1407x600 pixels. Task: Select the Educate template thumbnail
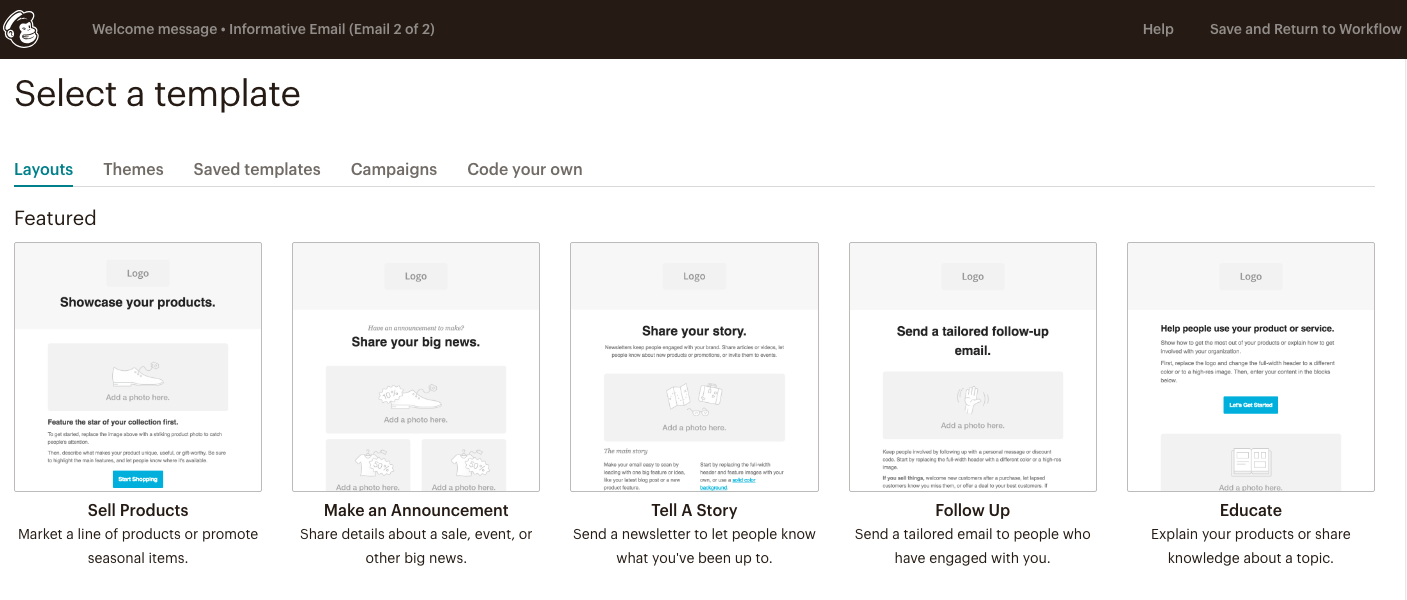tap(1250, 366)
